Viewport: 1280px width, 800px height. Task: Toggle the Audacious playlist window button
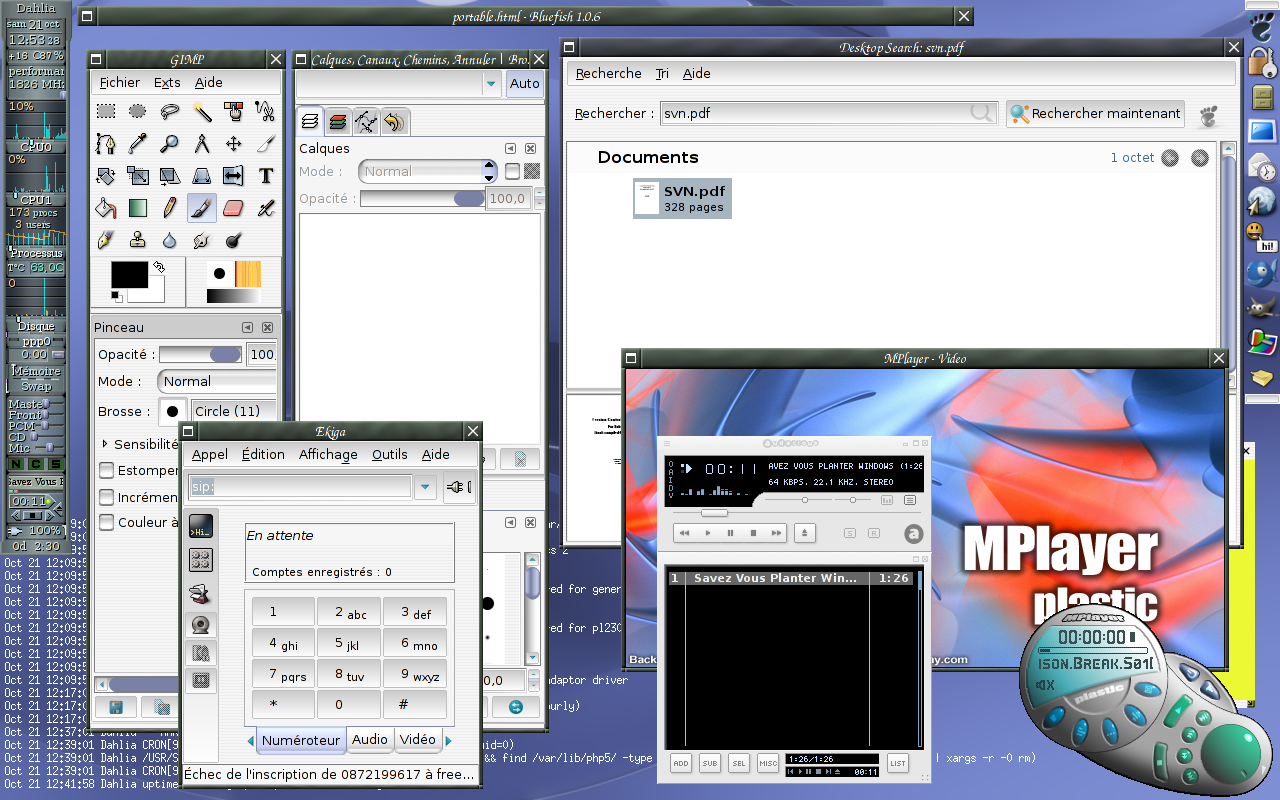(910, 500)
